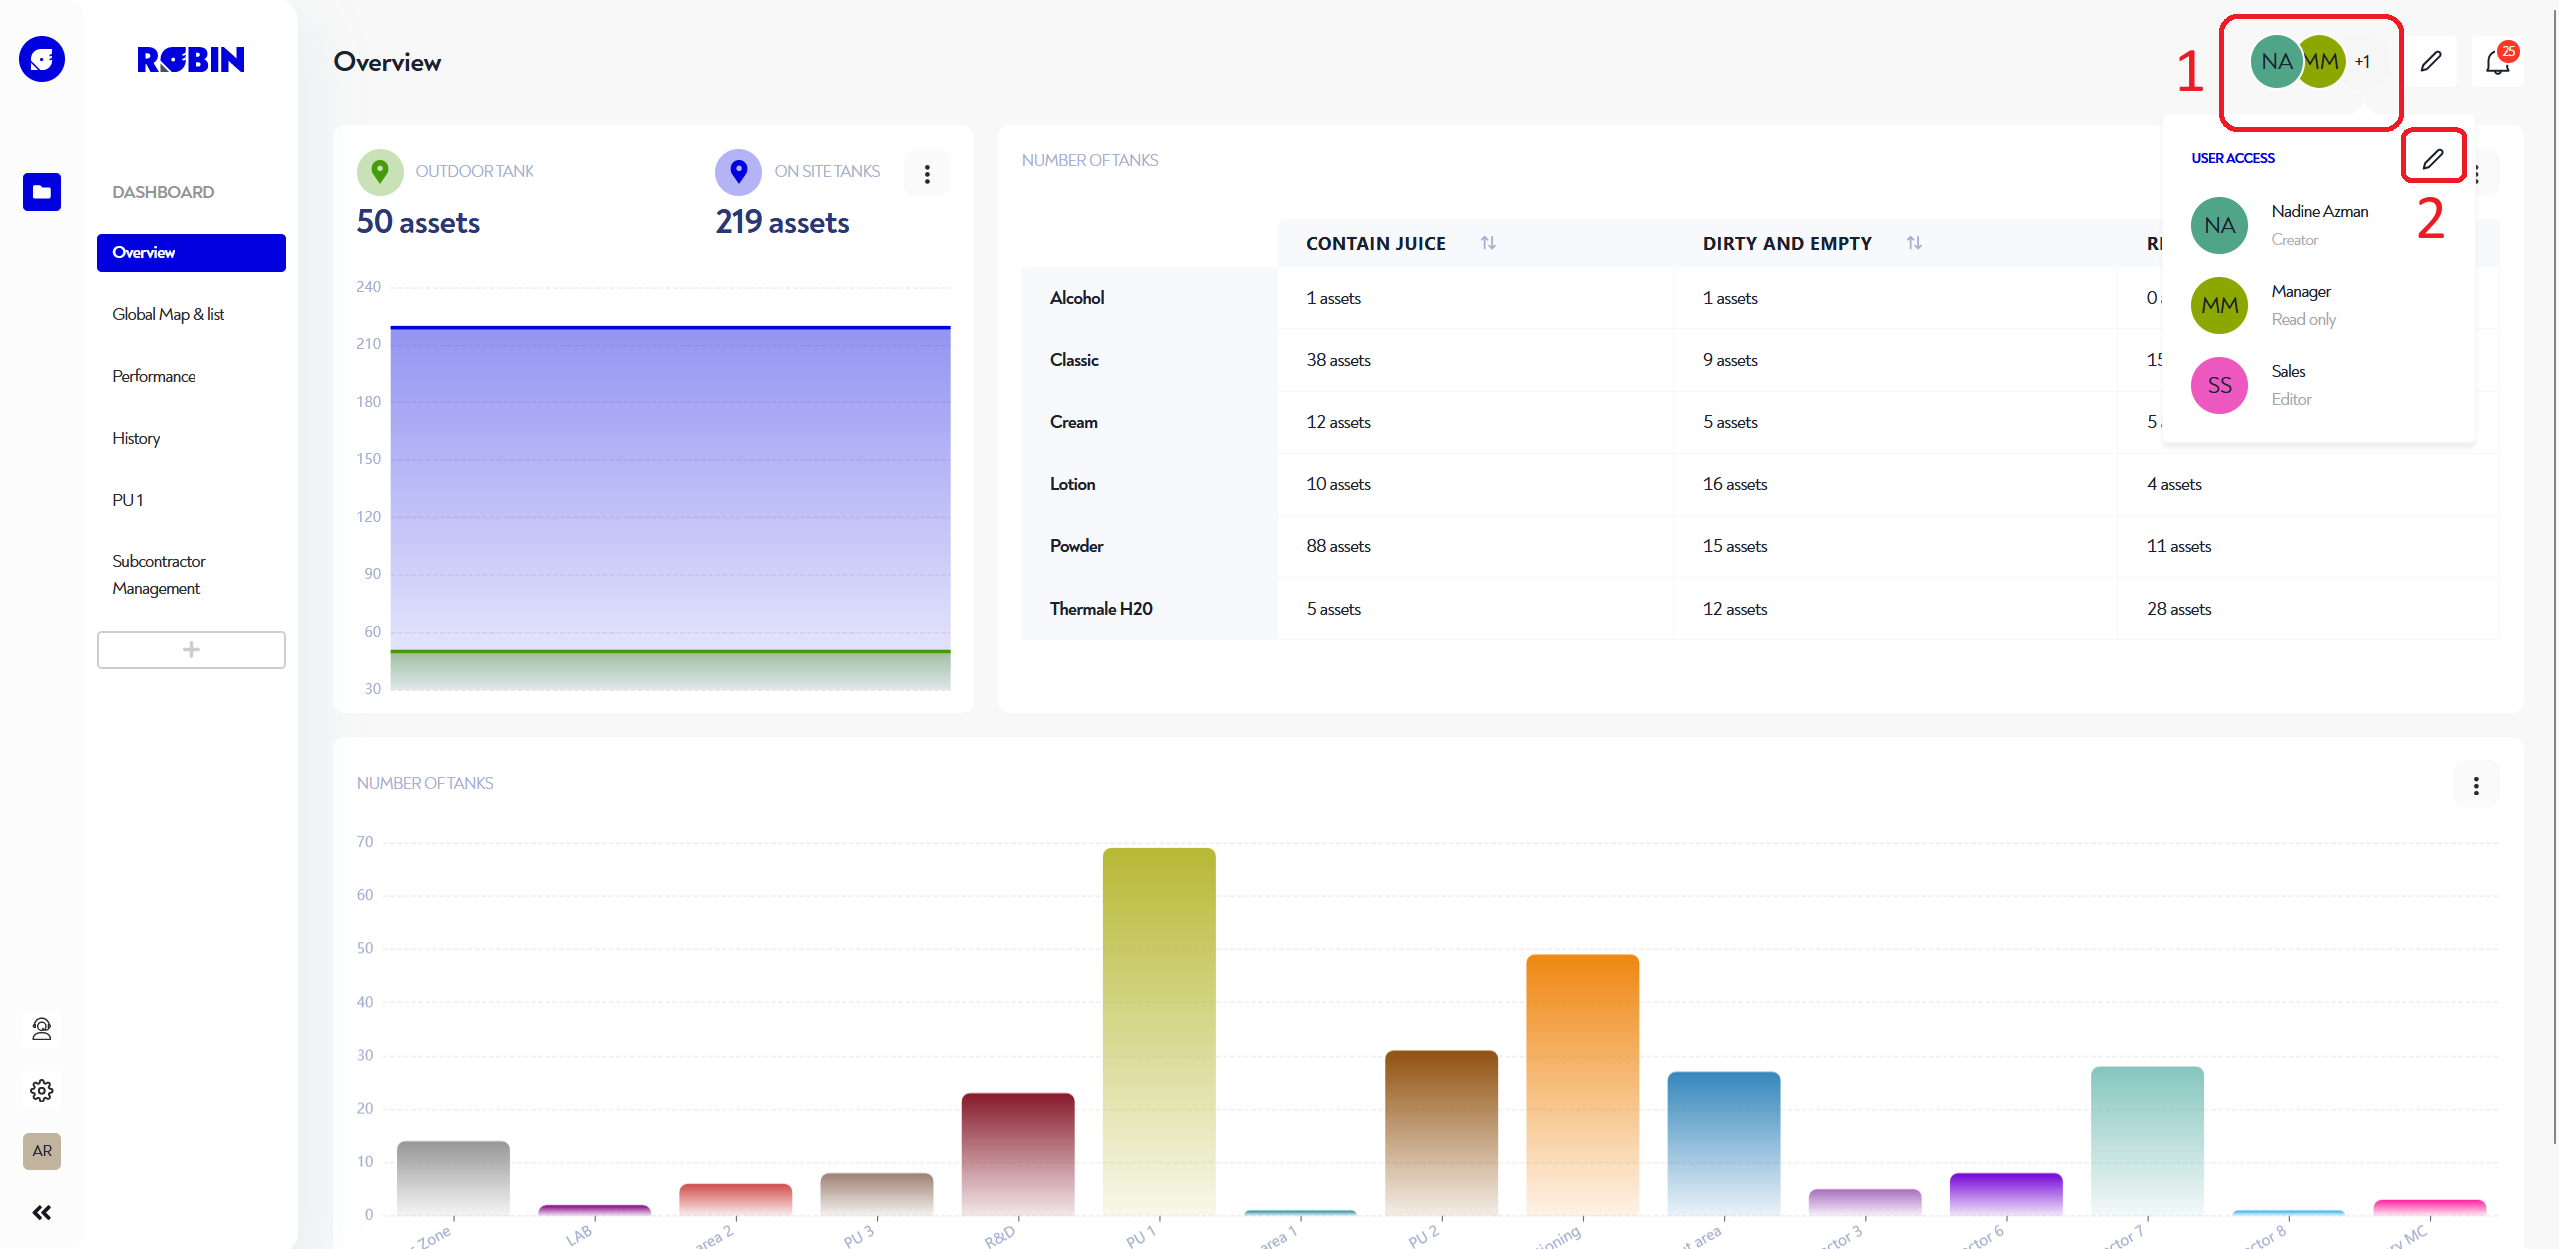
Task: Click the +1 additional users indicator
Action: (x=2362, y=62)
